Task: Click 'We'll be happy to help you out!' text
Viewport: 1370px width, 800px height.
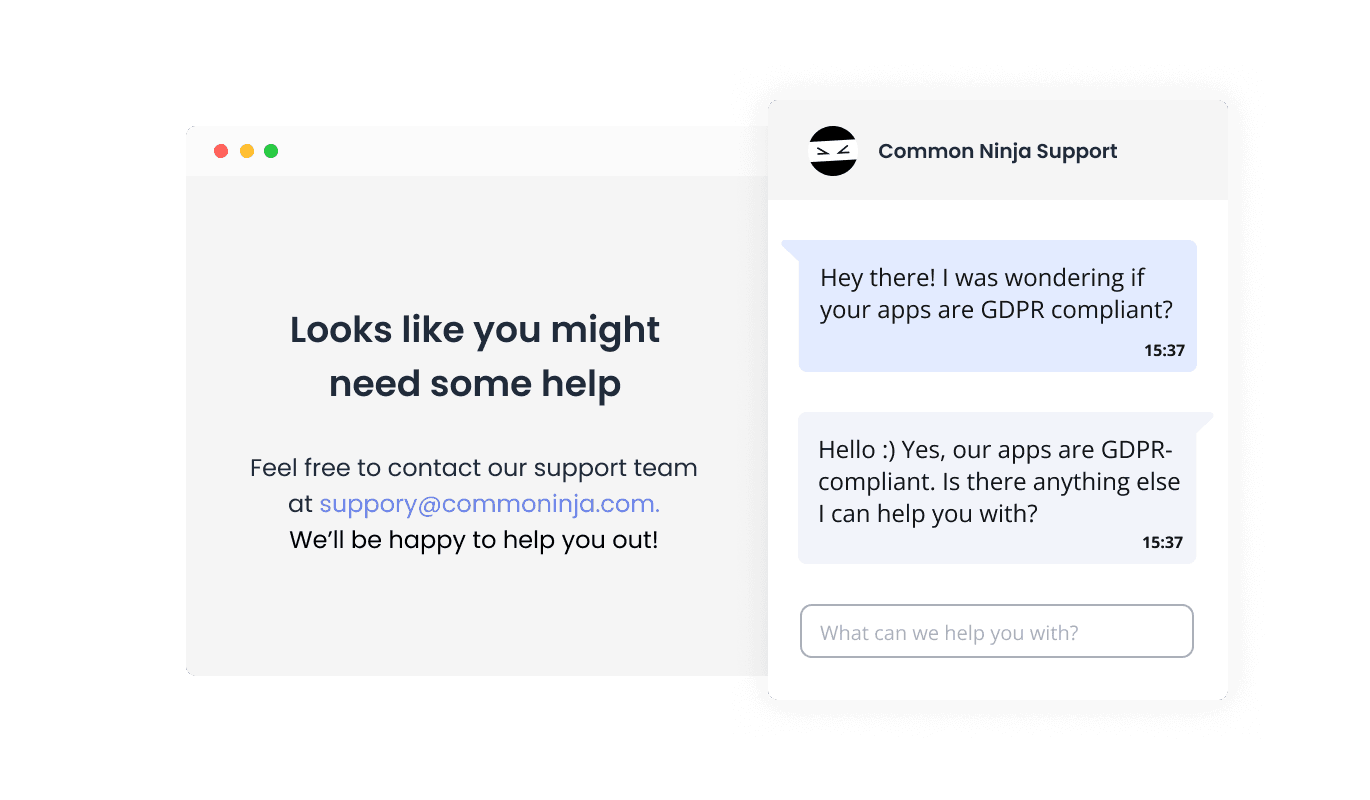Action: tap(474, 541)
